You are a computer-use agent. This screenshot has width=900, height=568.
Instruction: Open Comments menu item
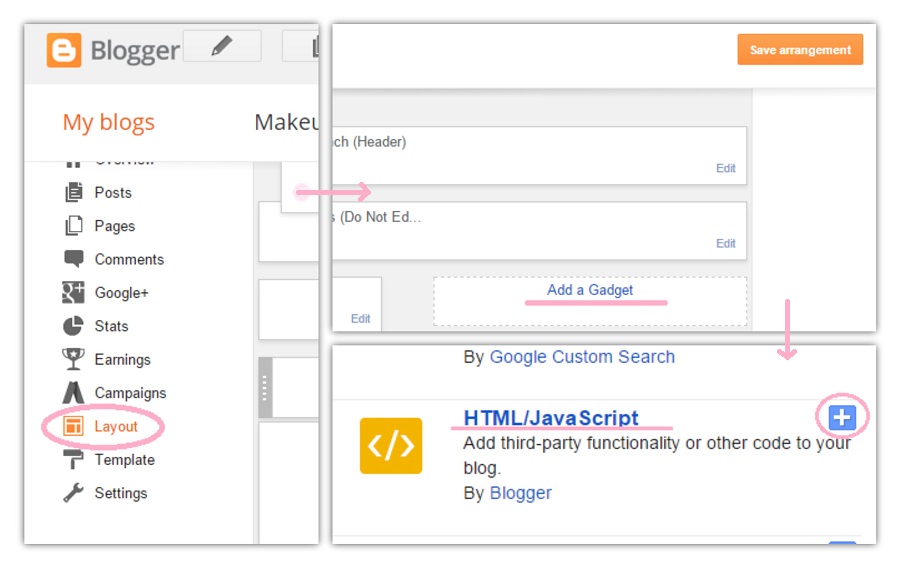coord(129,259)
